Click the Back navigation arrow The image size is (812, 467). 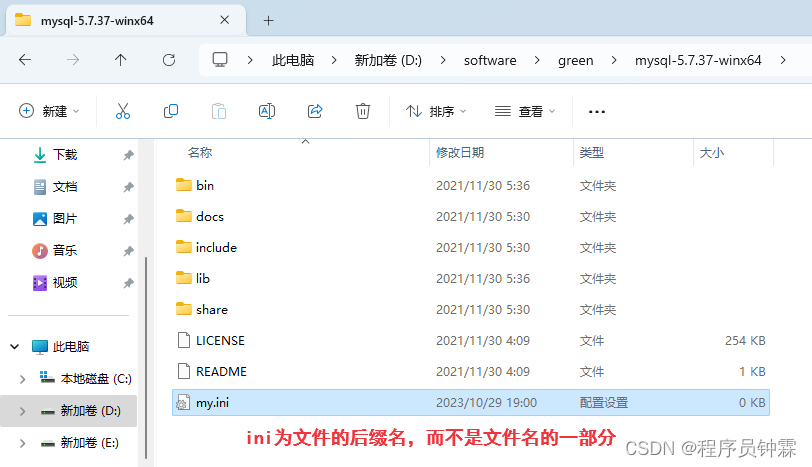point(25,60)
